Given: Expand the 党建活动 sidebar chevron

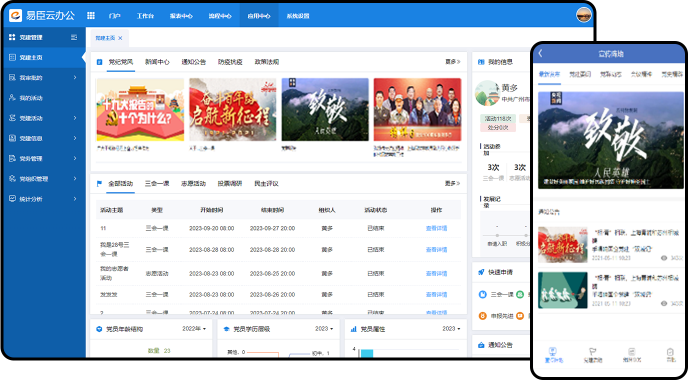Looking at the screenshot, I should [75, 118].
